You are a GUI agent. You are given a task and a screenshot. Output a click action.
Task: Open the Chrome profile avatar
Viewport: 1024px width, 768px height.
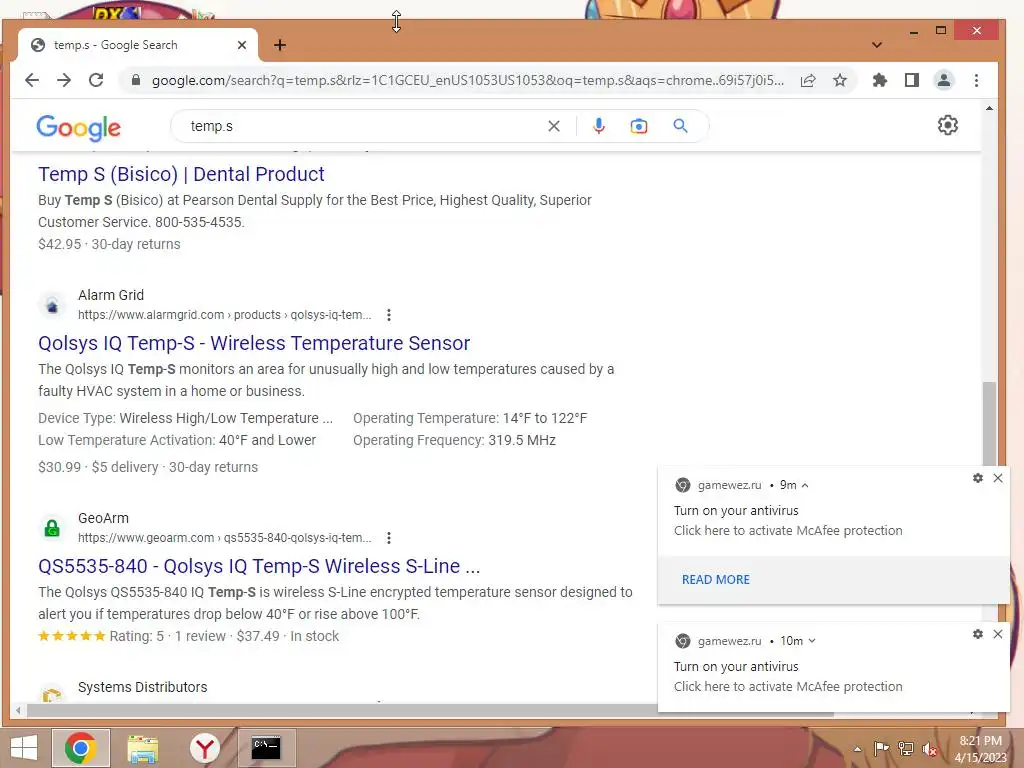[944, 80]
